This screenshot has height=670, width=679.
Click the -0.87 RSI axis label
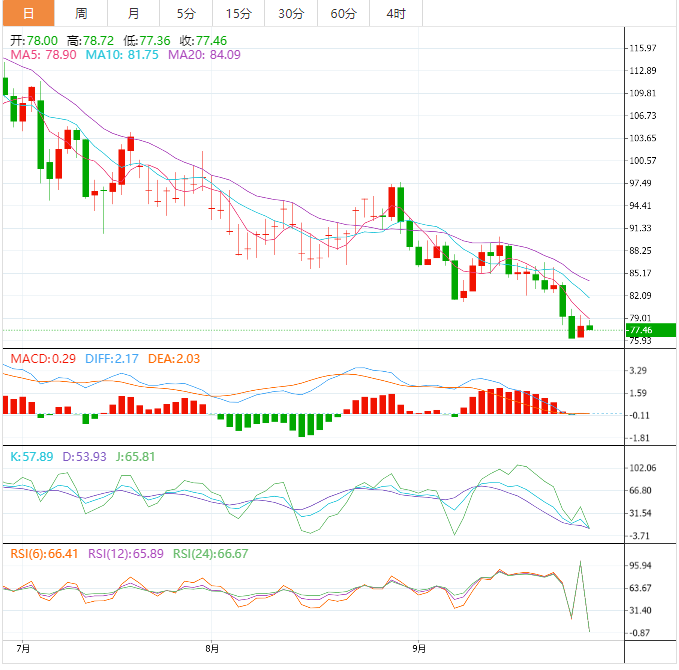click(x=639, y=633)
